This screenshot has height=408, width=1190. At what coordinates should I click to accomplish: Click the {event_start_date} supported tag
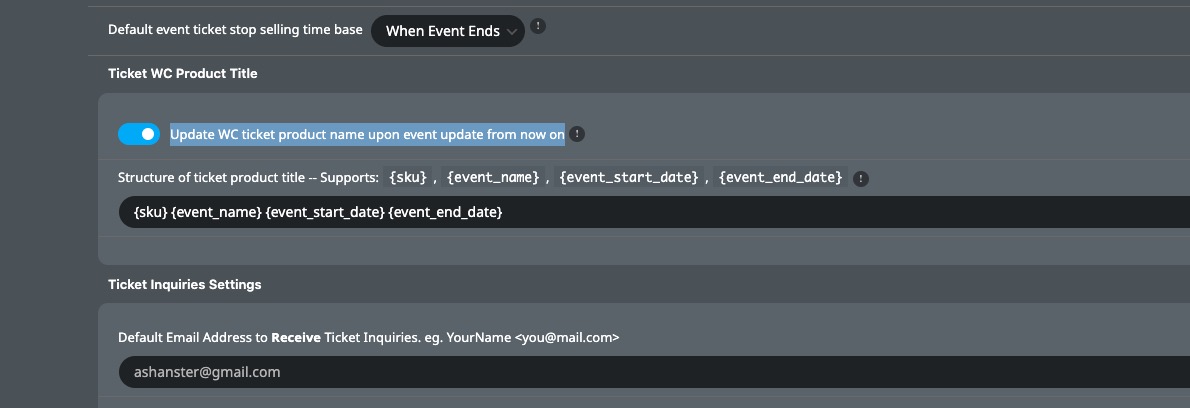tap(628, 177)
